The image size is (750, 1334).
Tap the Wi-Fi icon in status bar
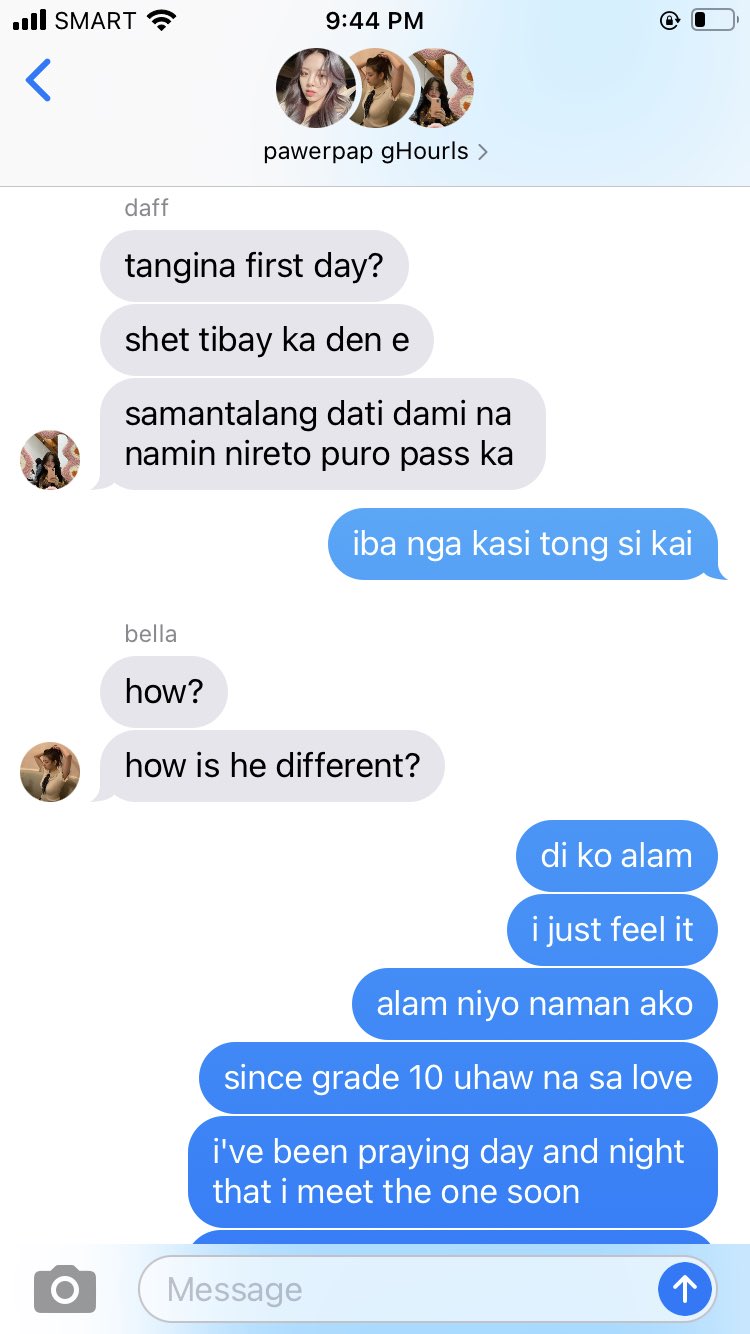pos(160,19)
